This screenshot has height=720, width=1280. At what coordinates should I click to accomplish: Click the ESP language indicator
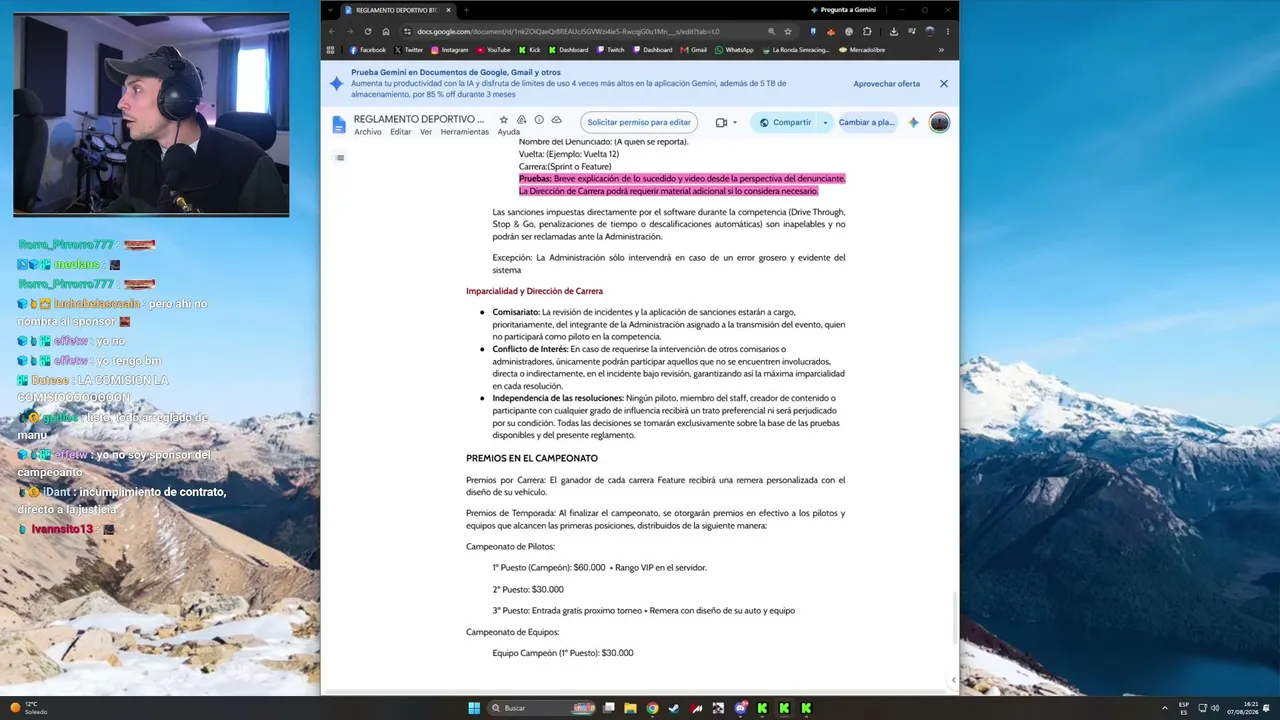point(1184,708)
